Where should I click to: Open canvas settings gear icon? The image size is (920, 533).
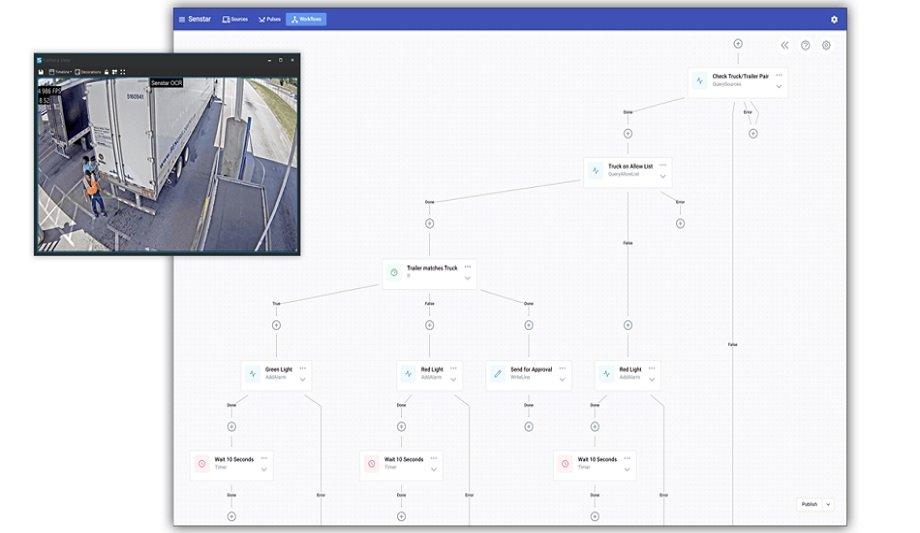pos(826,45)
